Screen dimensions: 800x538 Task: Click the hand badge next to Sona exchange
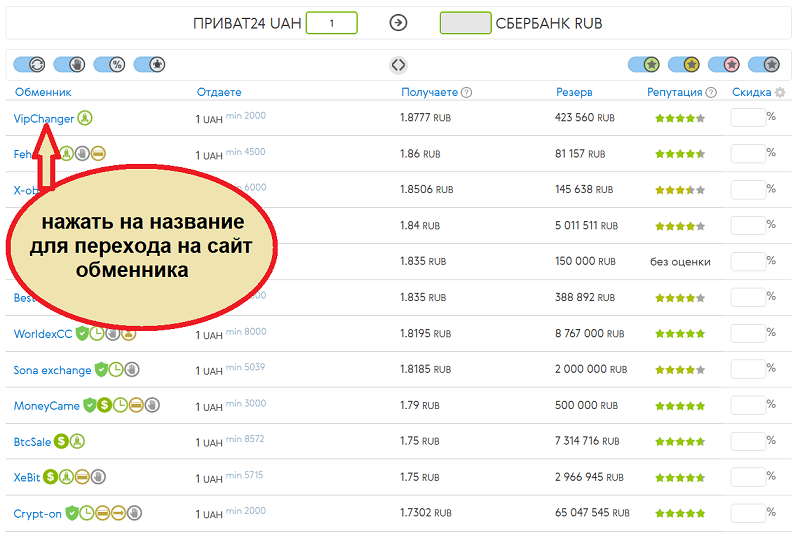coord(132,369)
